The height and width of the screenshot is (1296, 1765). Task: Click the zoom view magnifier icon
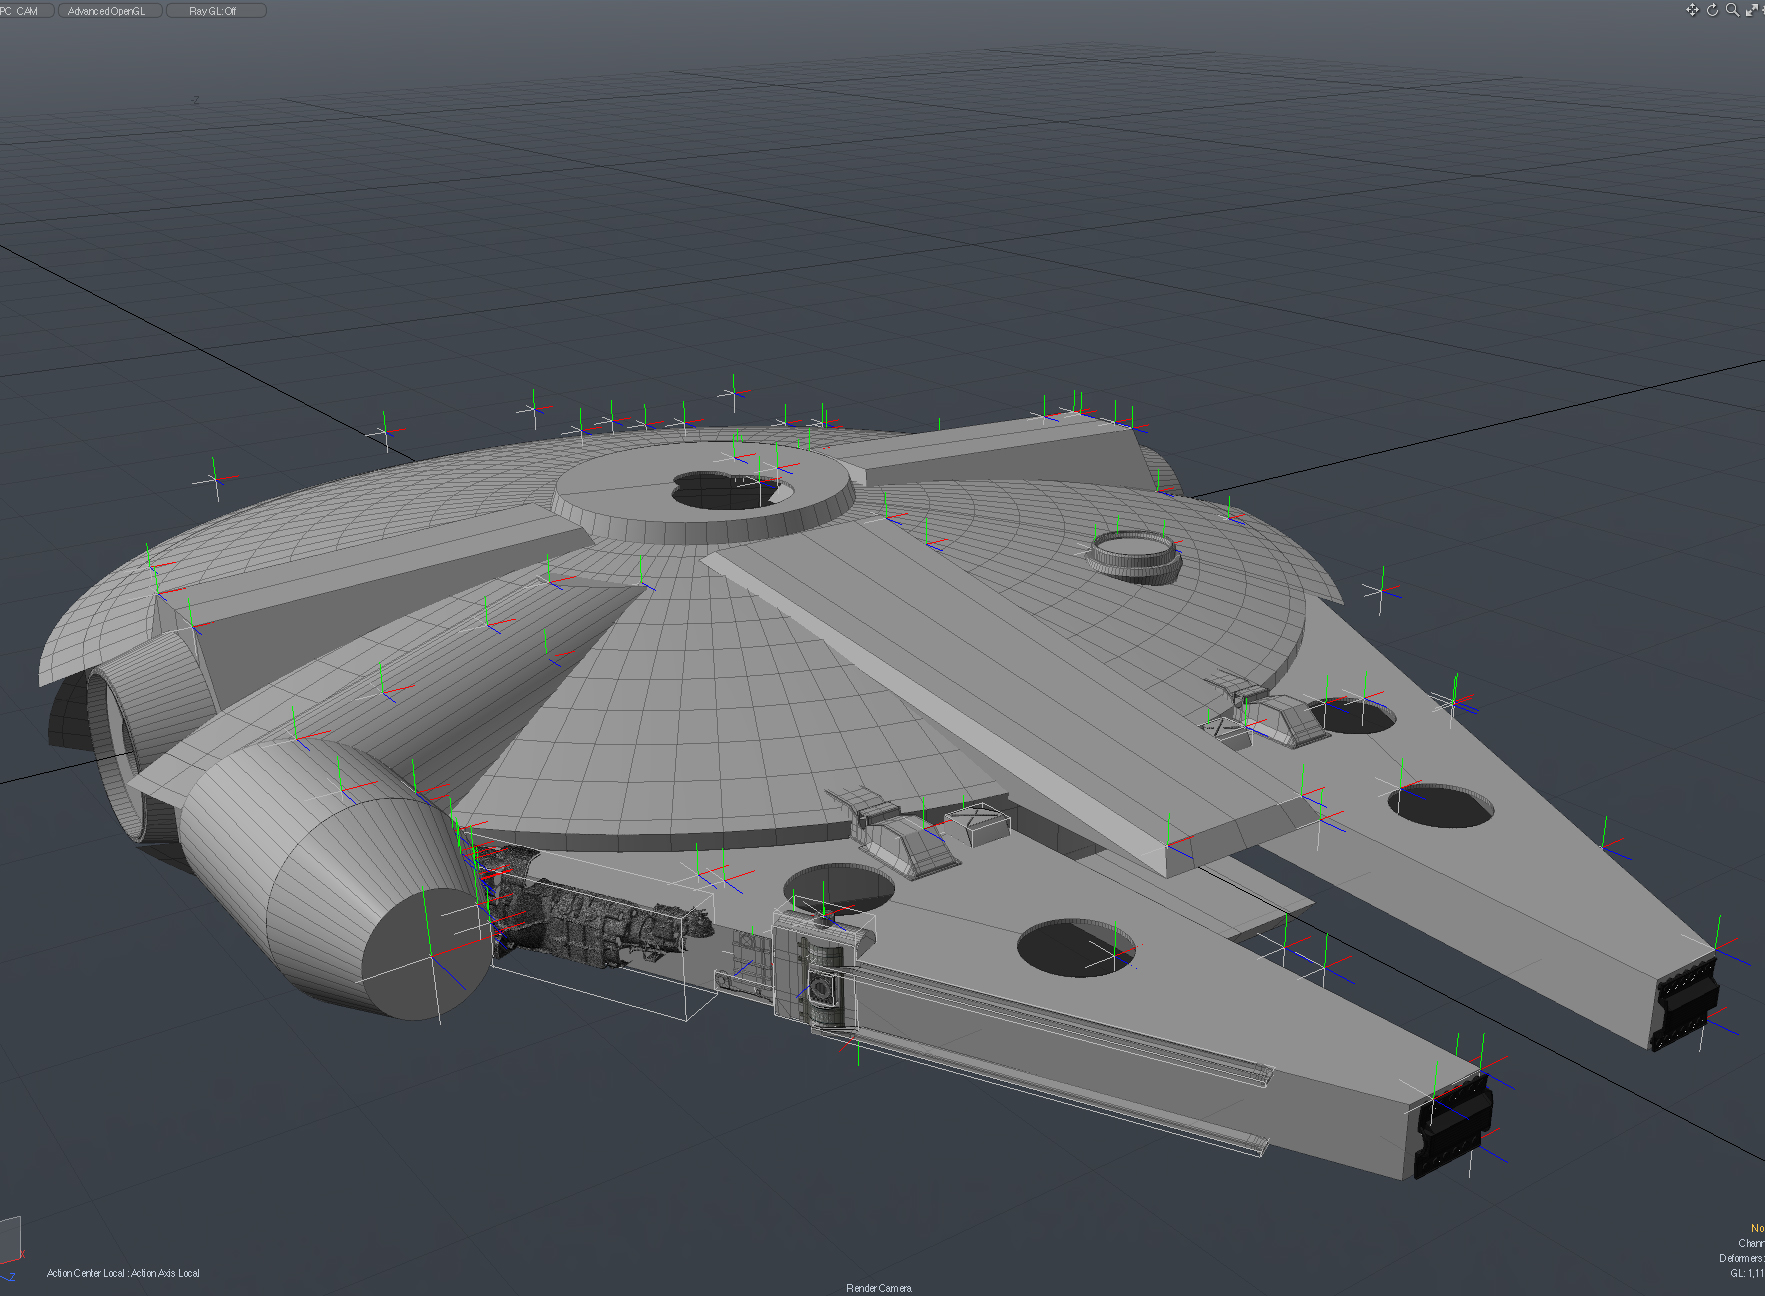pos(1732,10)
